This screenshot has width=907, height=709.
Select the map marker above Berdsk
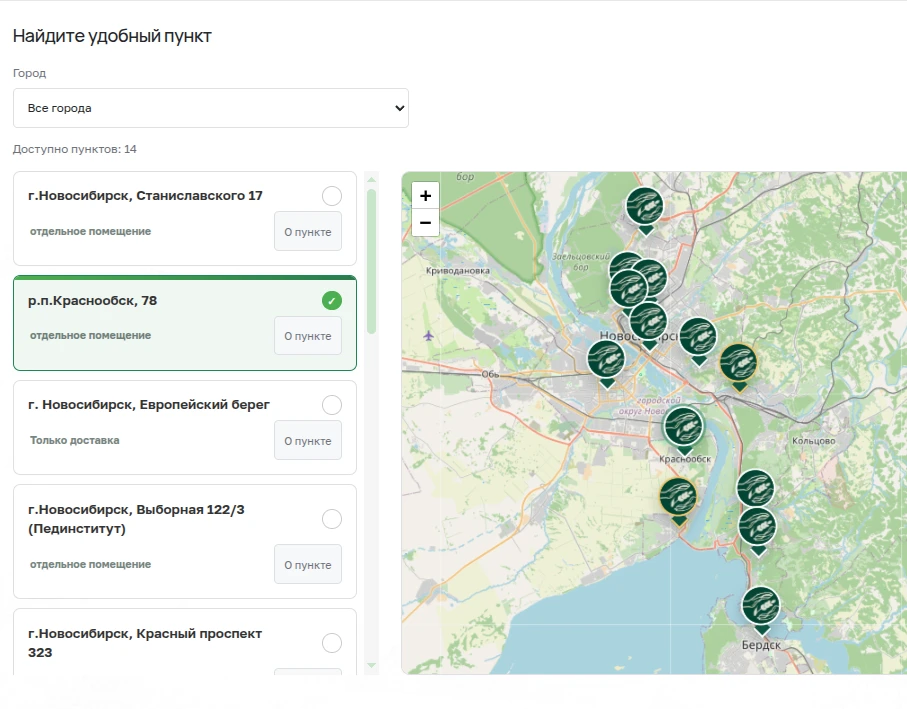pyautogui.click(x=761, y=608)
